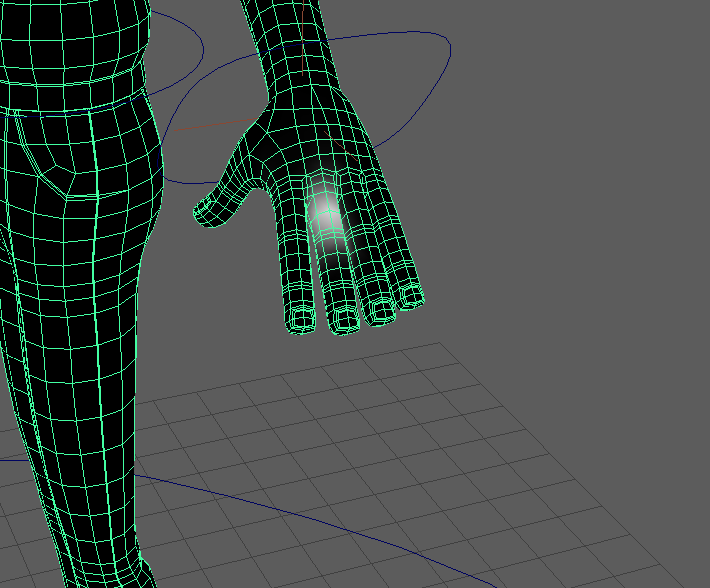This screenshot has width=710, height=588.
Task: Select the thumb tip of the hand mesh
Action: pos(204,212)
